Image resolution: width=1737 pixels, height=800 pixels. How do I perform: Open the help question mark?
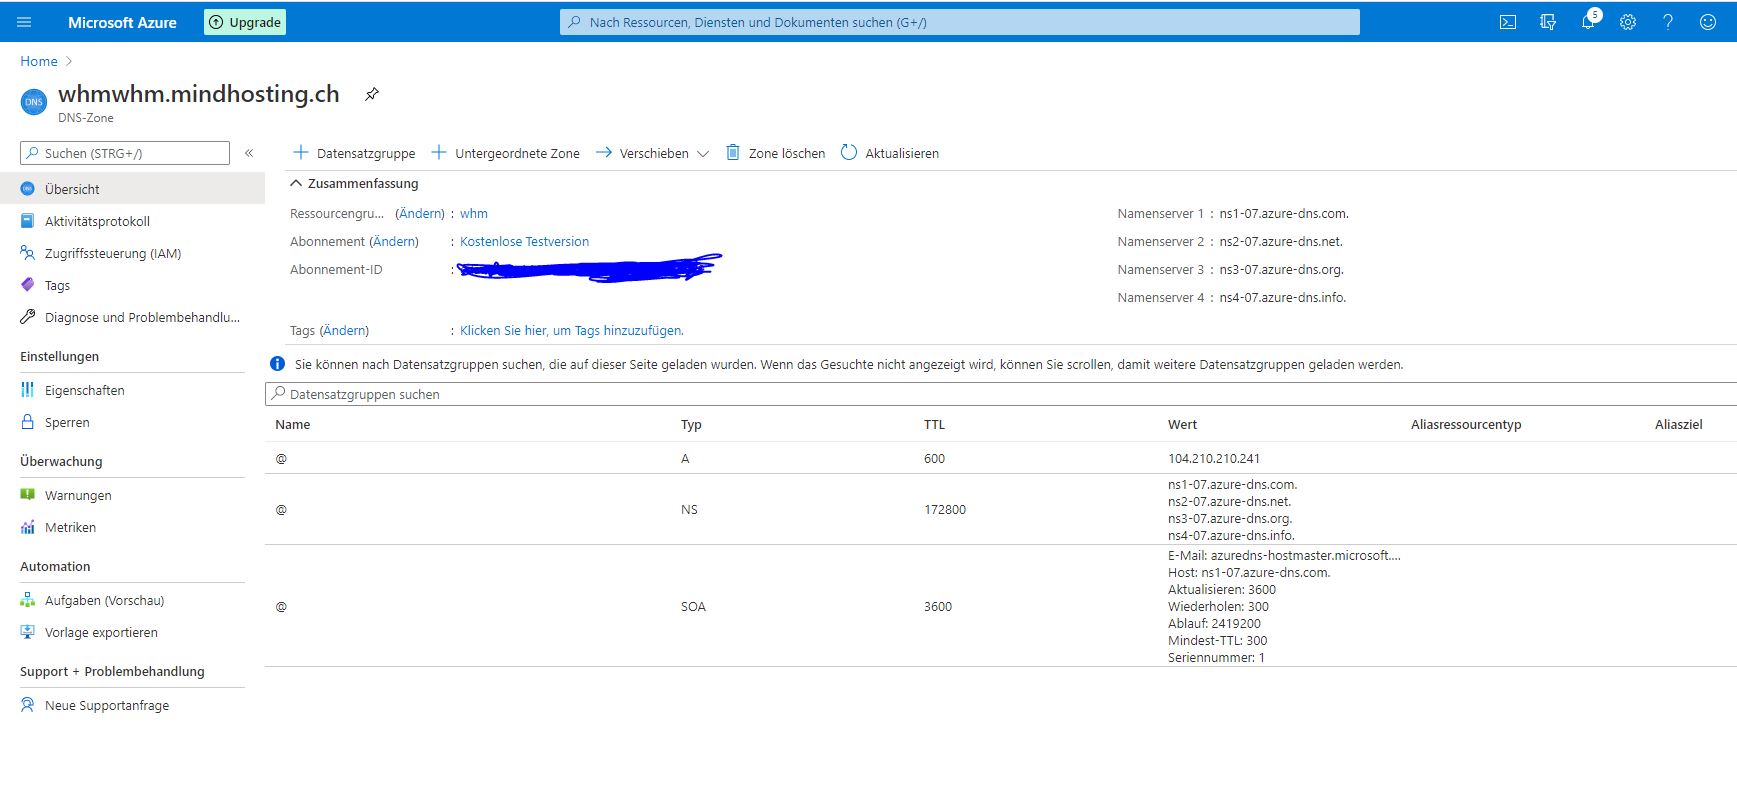pos(1668,22)
